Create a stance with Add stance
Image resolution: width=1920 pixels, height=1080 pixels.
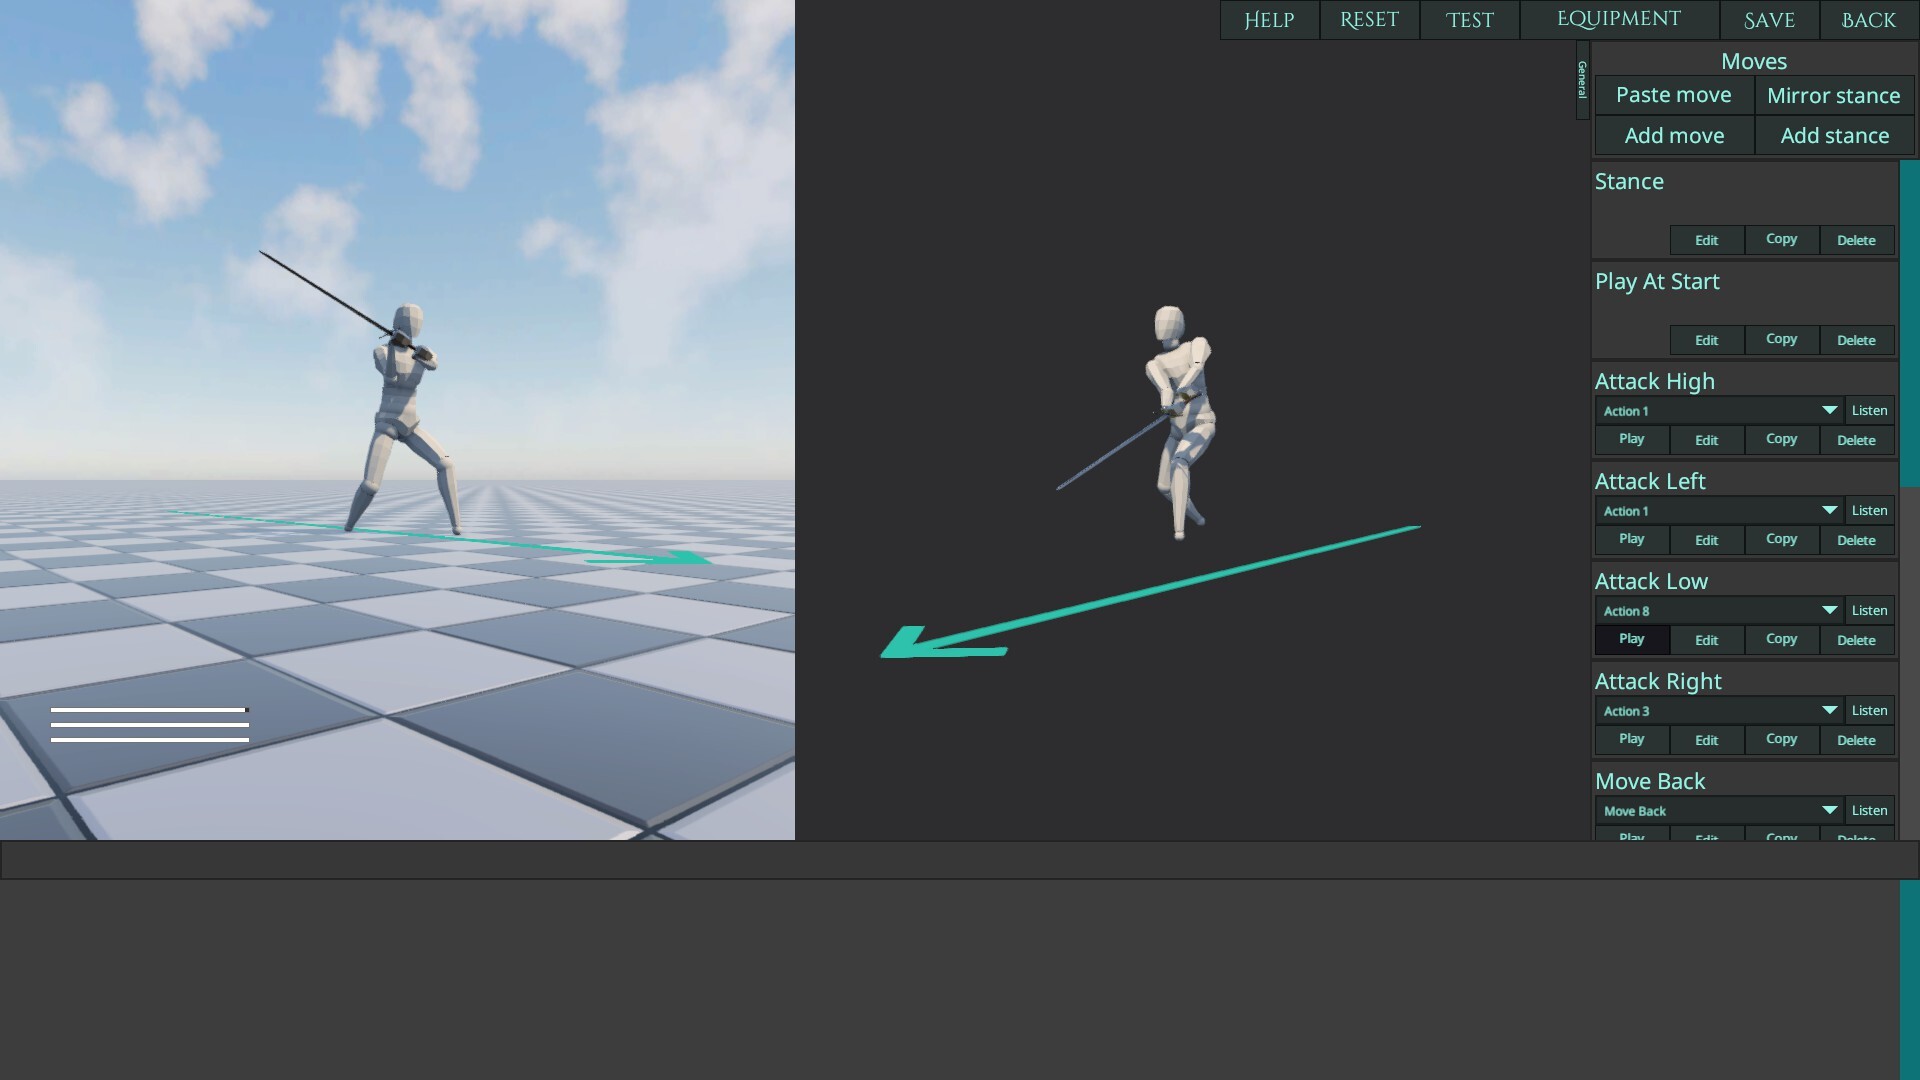coord(1834,135)
